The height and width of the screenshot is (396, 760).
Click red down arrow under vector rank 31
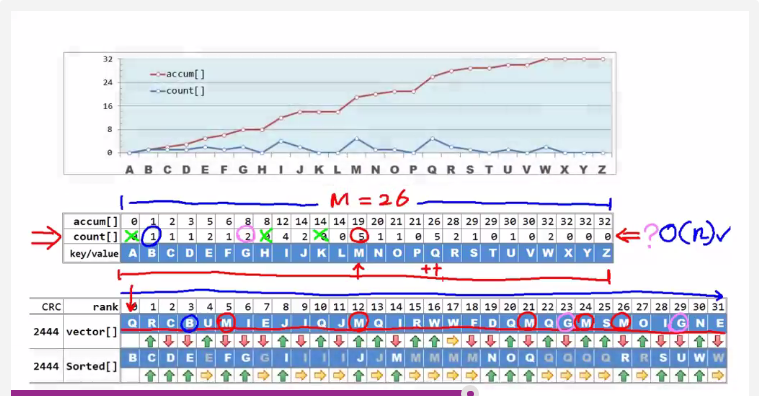click(717, 341)
